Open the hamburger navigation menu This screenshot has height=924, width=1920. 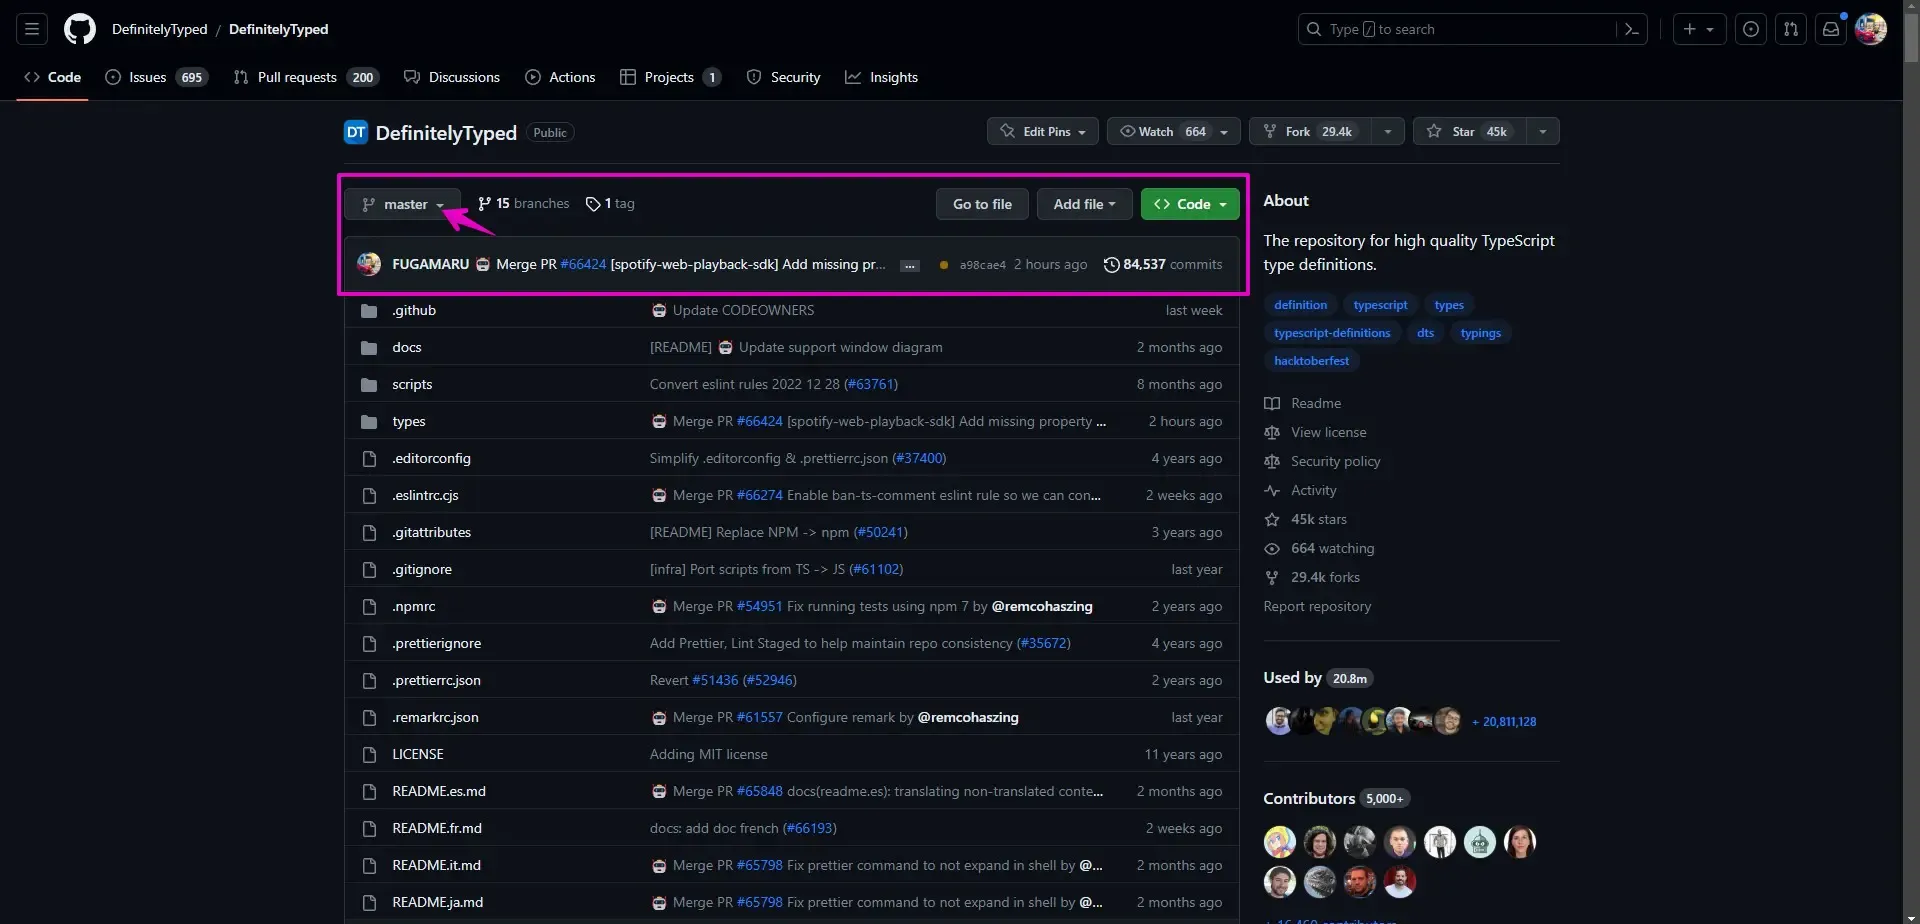coord(32,29)
